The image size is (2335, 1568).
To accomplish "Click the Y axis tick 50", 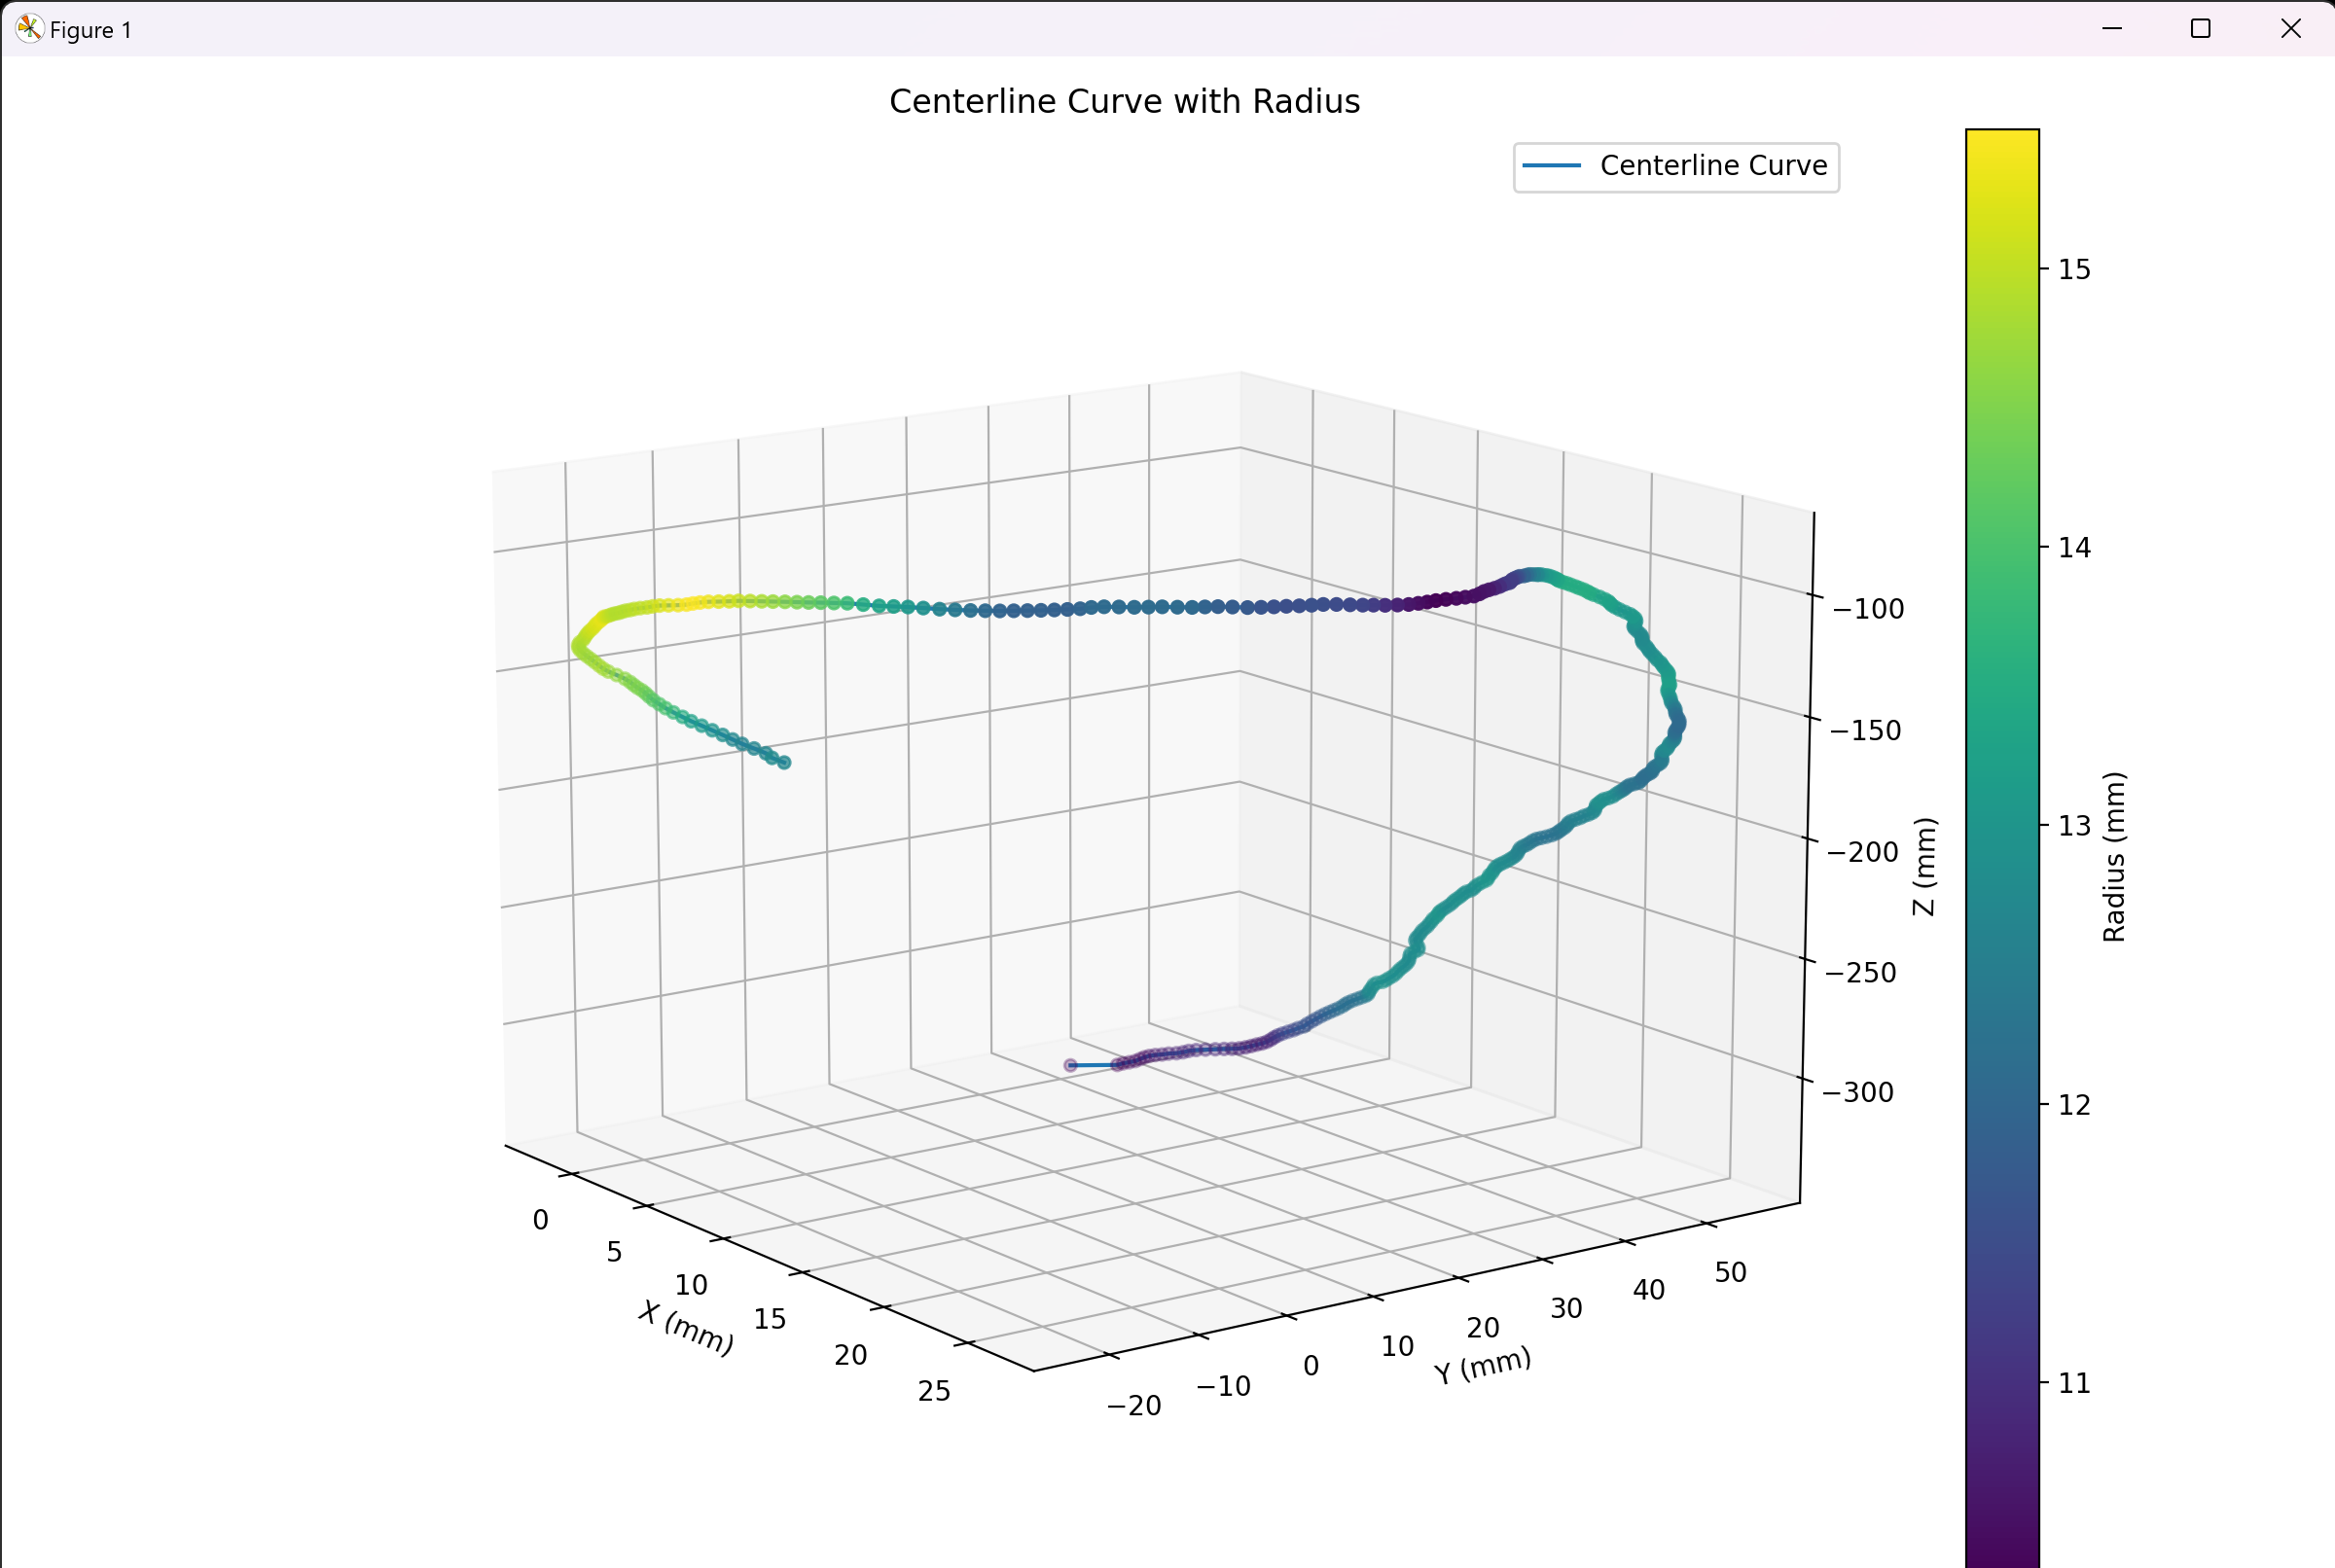I will pos(1731,1273).
